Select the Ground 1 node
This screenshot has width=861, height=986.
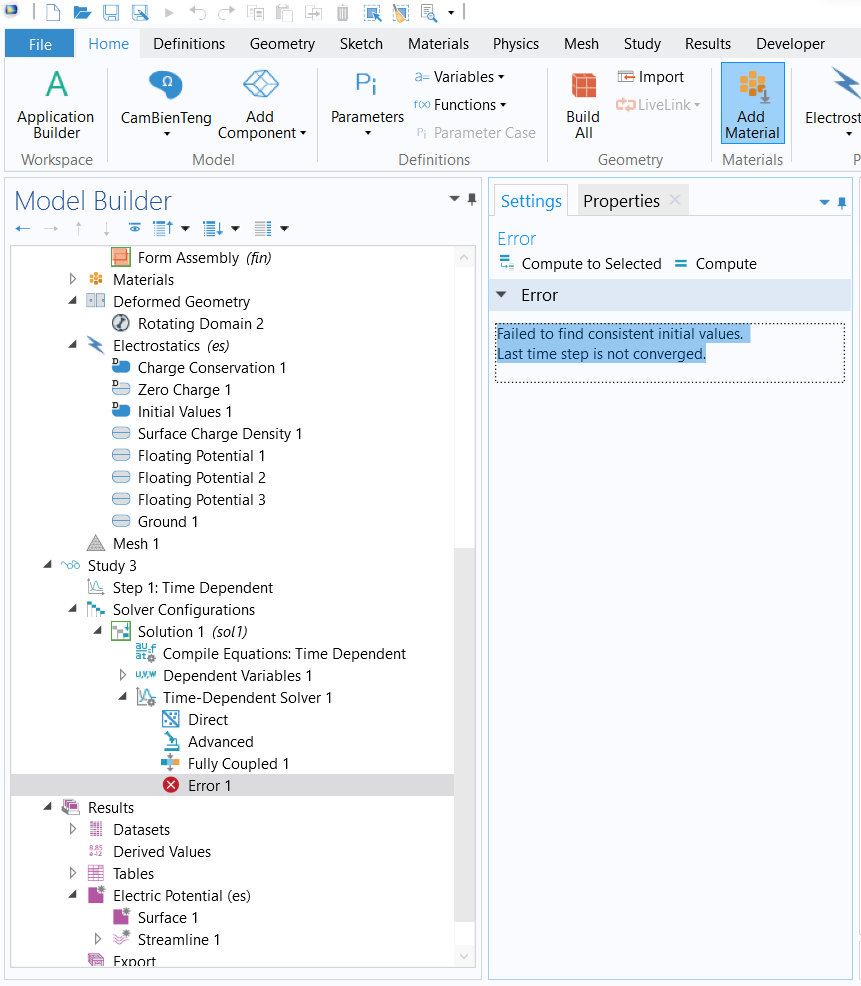point(168,521)
